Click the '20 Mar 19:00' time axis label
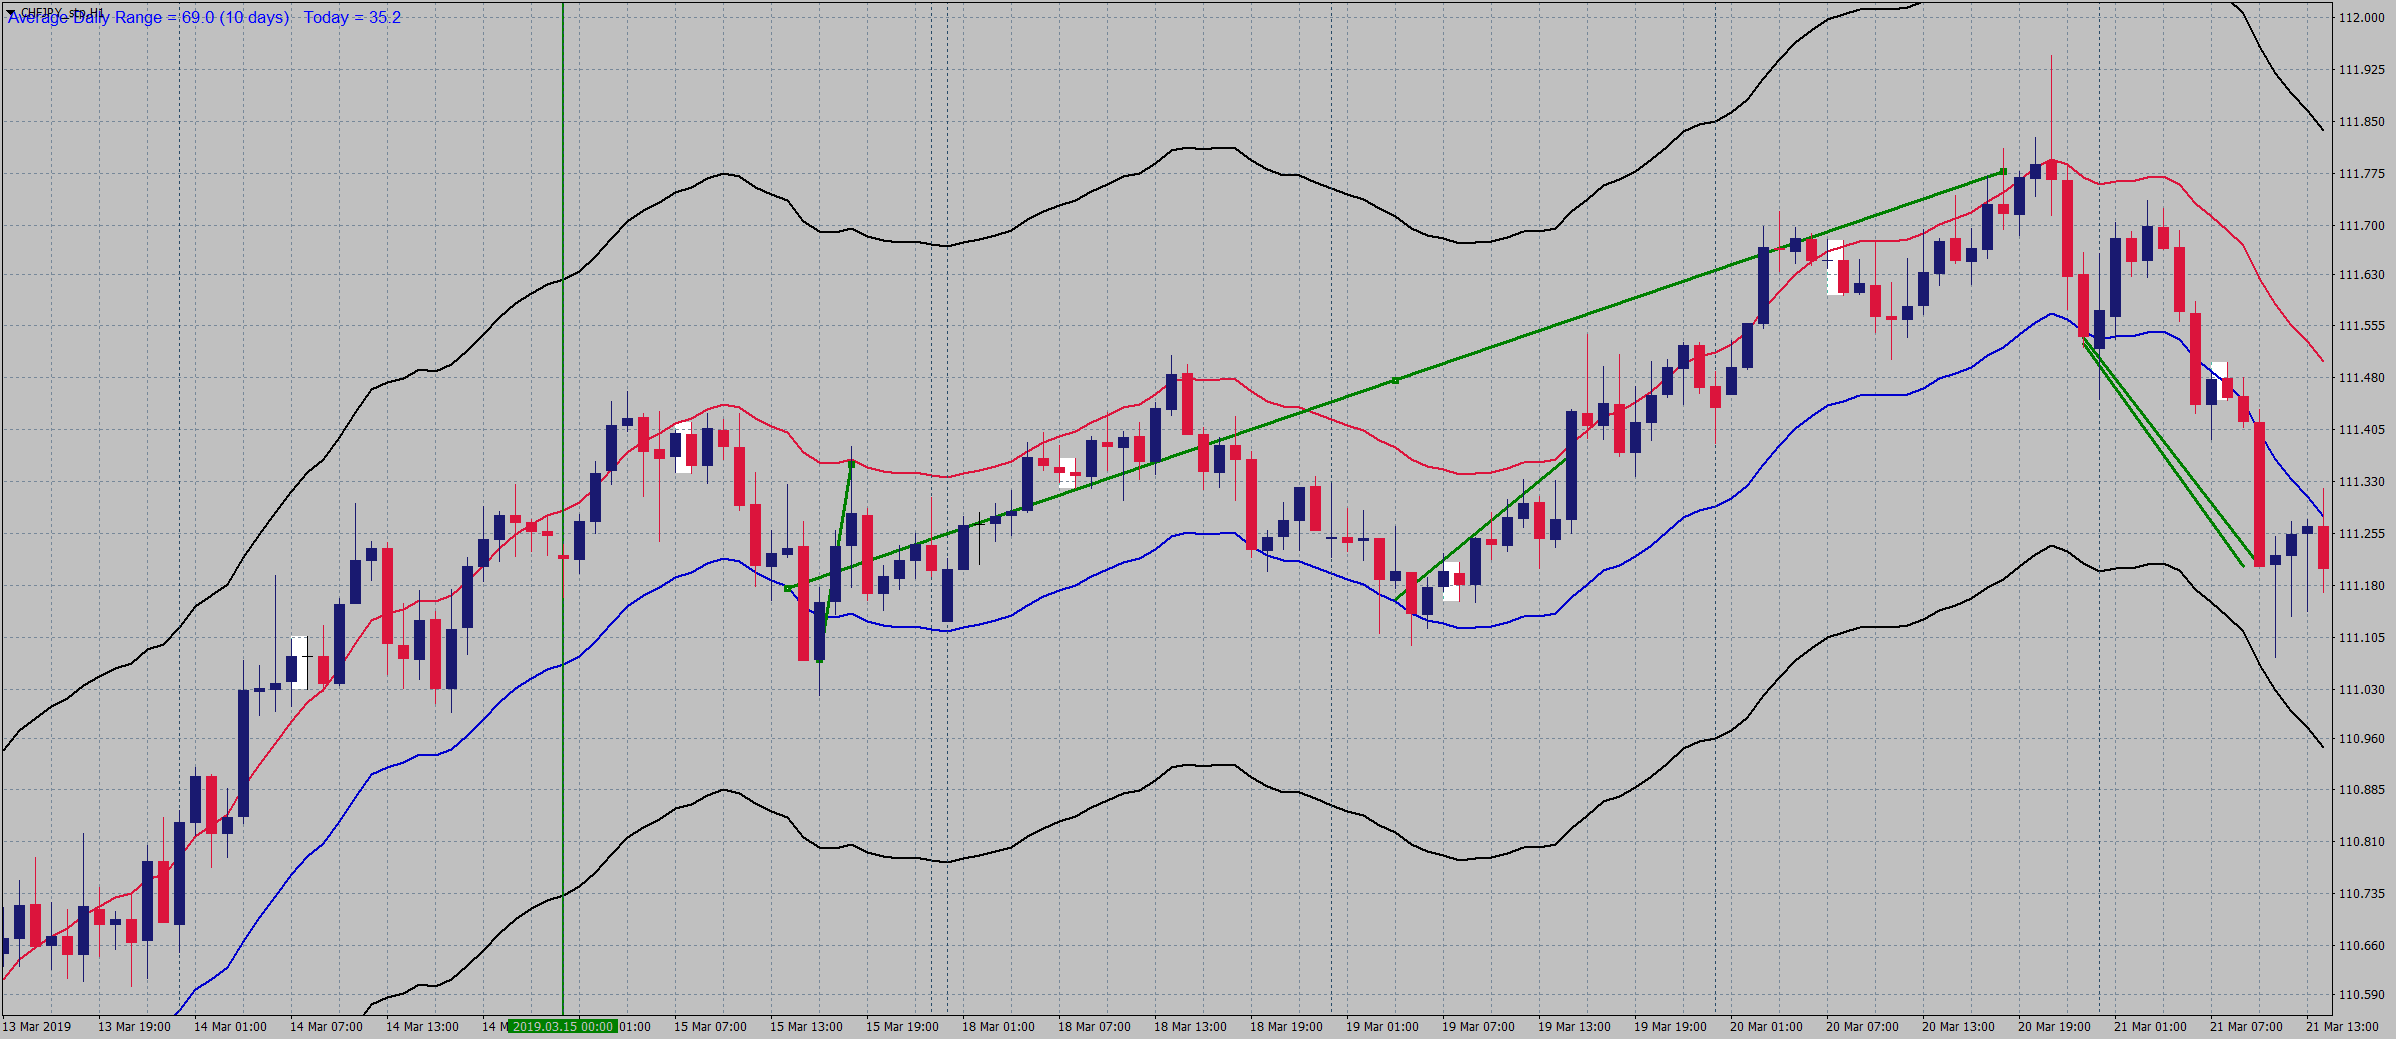 [x=2054, y=1027]
